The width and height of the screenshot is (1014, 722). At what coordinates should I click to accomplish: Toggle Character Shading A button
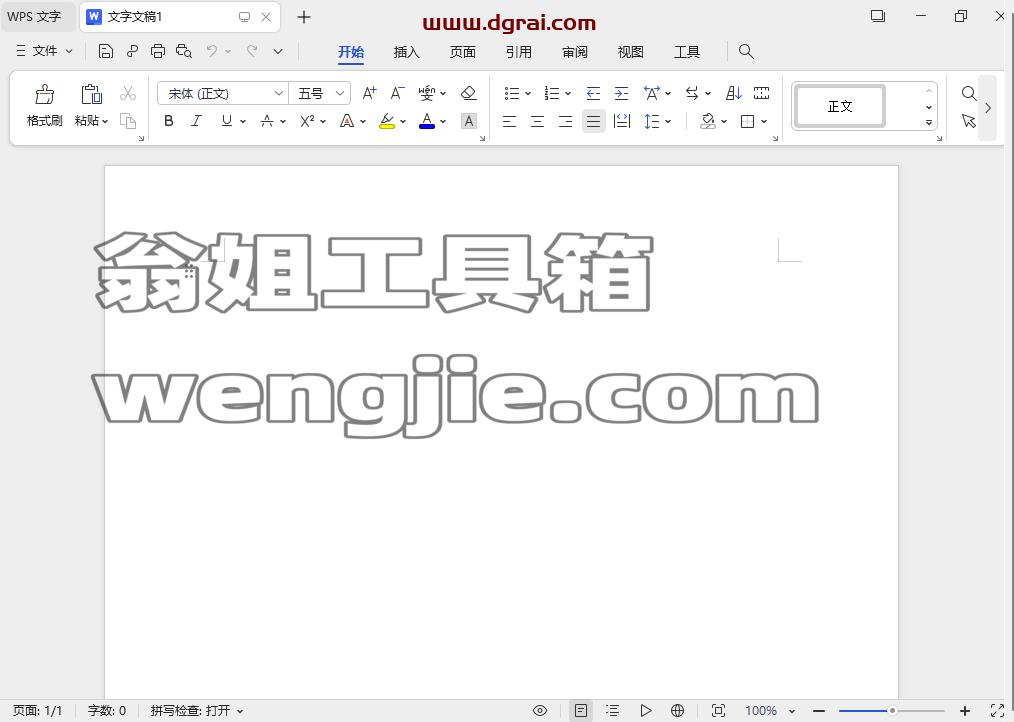tap(469, 121)
